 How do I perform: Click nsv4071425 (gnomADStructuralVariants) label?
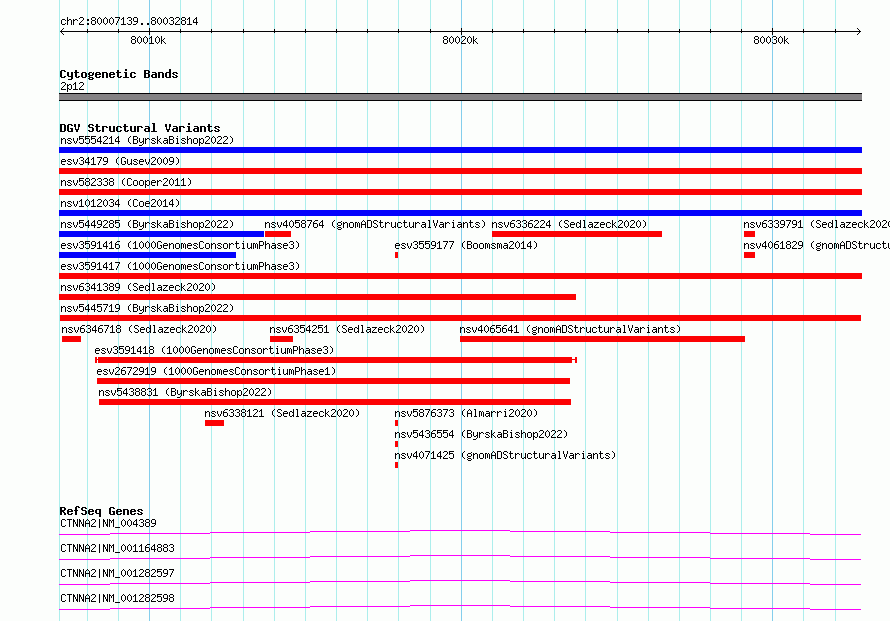pos(505,455)
